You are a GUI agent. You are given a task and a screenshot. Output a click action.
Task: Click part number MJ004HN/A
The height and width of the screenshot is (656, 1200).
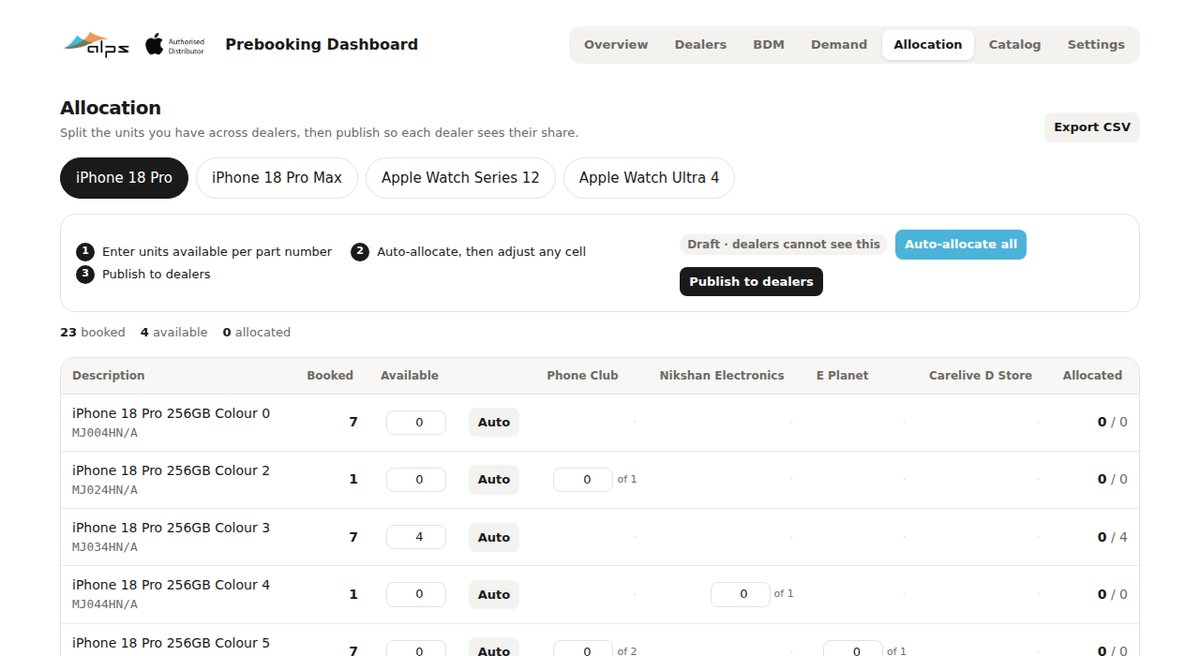105,433
